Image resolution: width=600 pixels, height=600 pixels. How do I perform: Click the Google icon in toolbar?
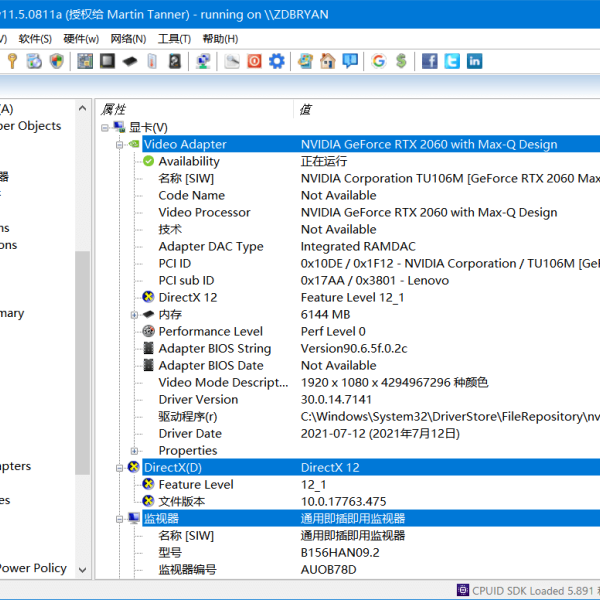coord(379,61)
